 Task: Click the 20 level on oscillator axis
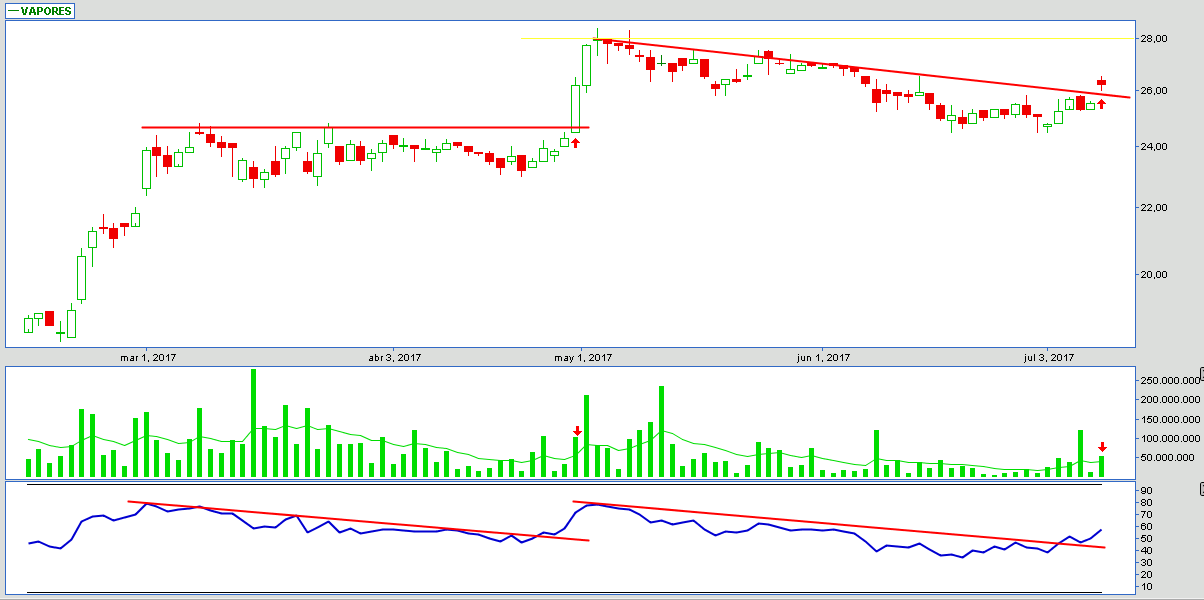pyautogui.click(x=1145, y=575)
